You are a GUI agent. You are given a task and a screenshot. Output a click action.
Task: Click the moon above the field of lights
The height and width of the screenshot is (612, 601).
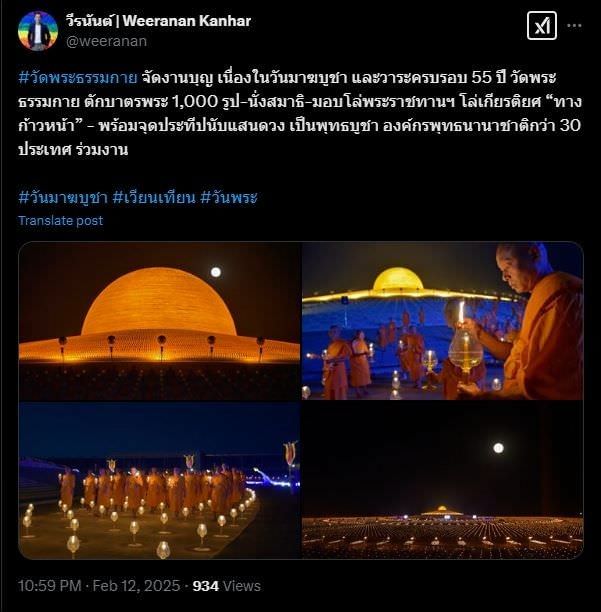point(498,448)
